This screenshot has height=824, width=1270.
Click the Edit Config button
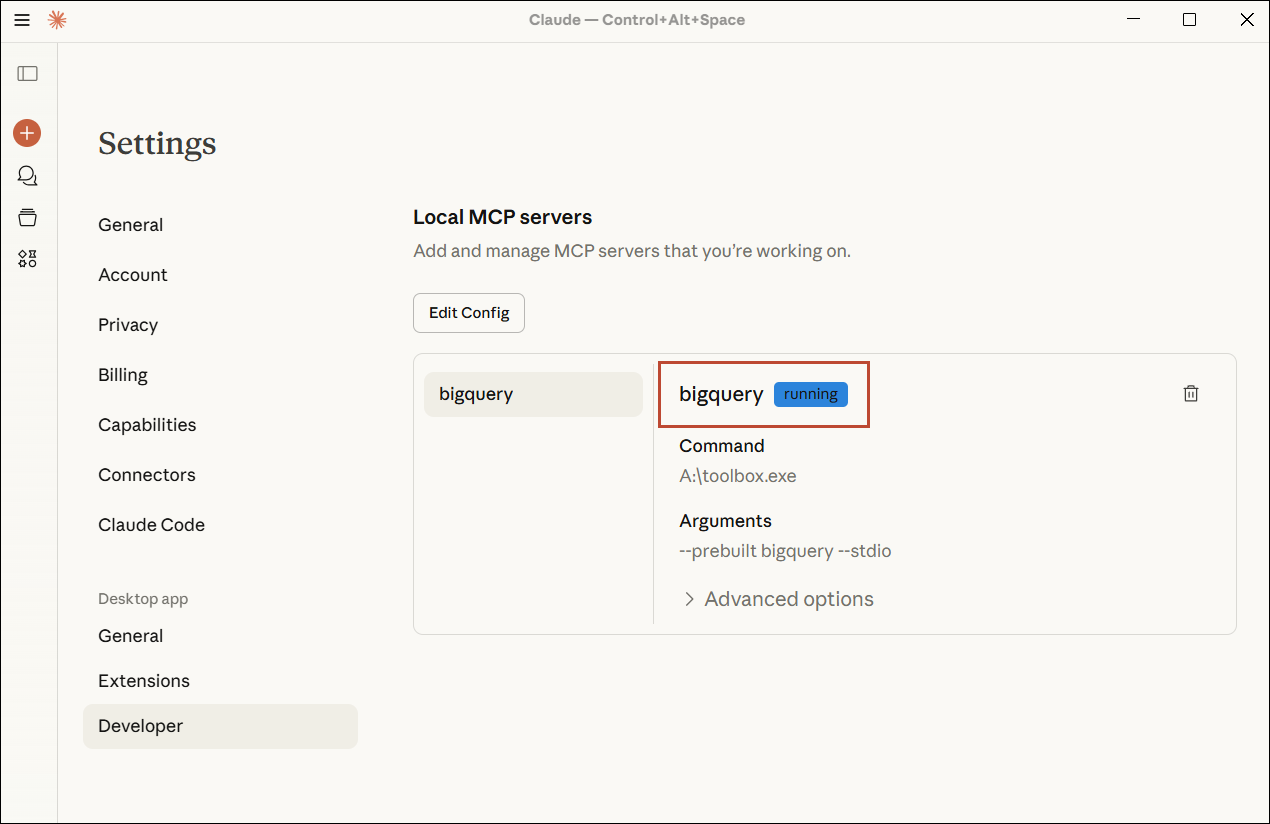pyautogui.click(x=469, y=313)
